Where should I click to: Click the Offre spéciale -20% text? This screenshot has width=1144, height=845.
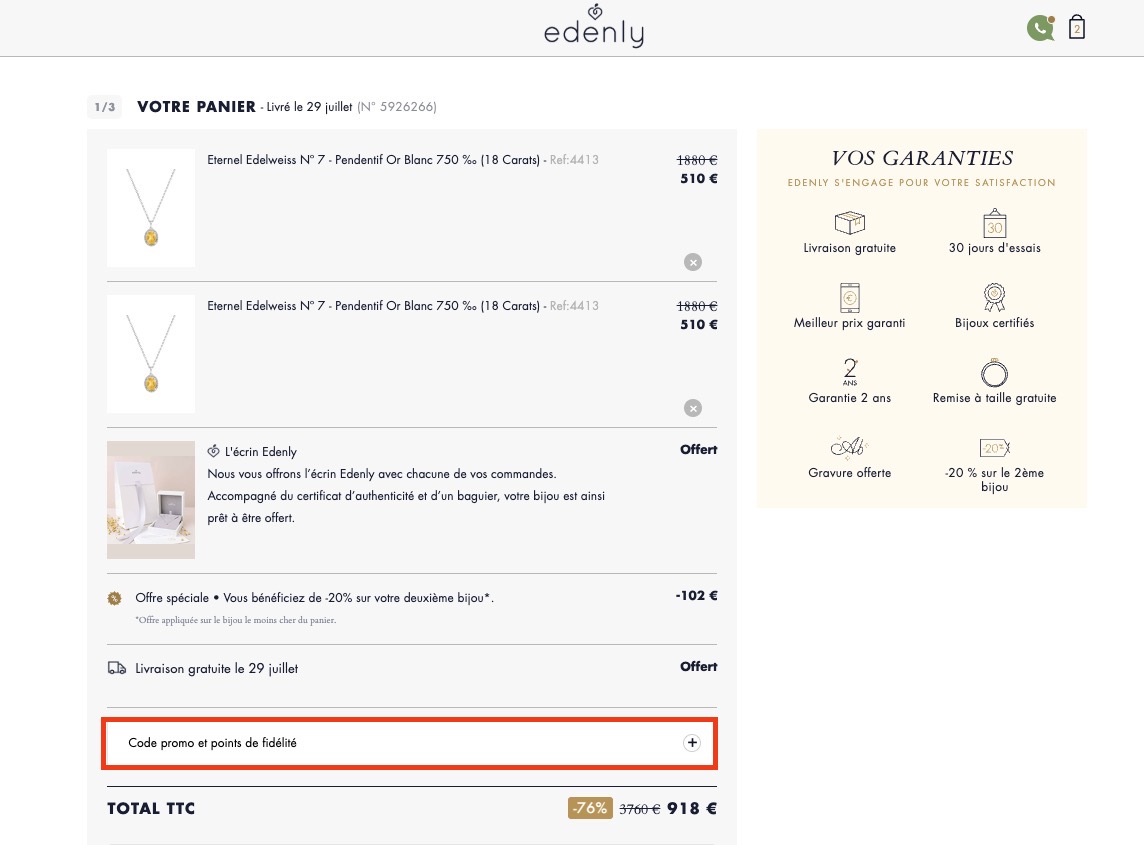(314, 598)
